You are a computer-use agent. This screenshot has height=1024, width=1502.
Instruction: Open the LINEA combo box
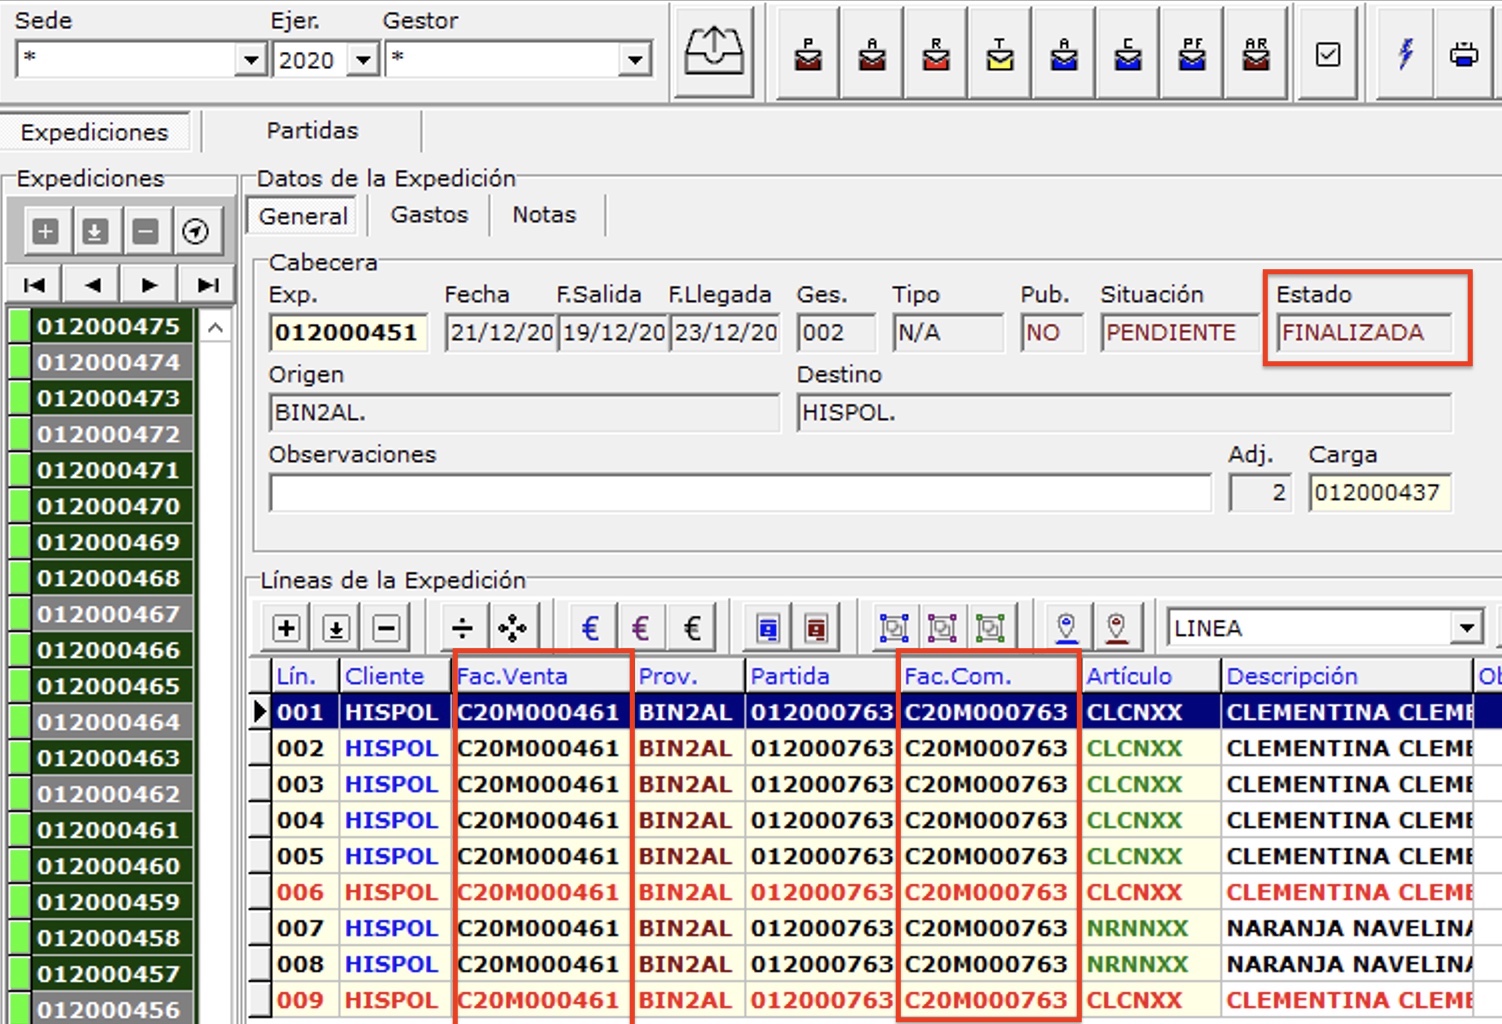click(1466, 628)
